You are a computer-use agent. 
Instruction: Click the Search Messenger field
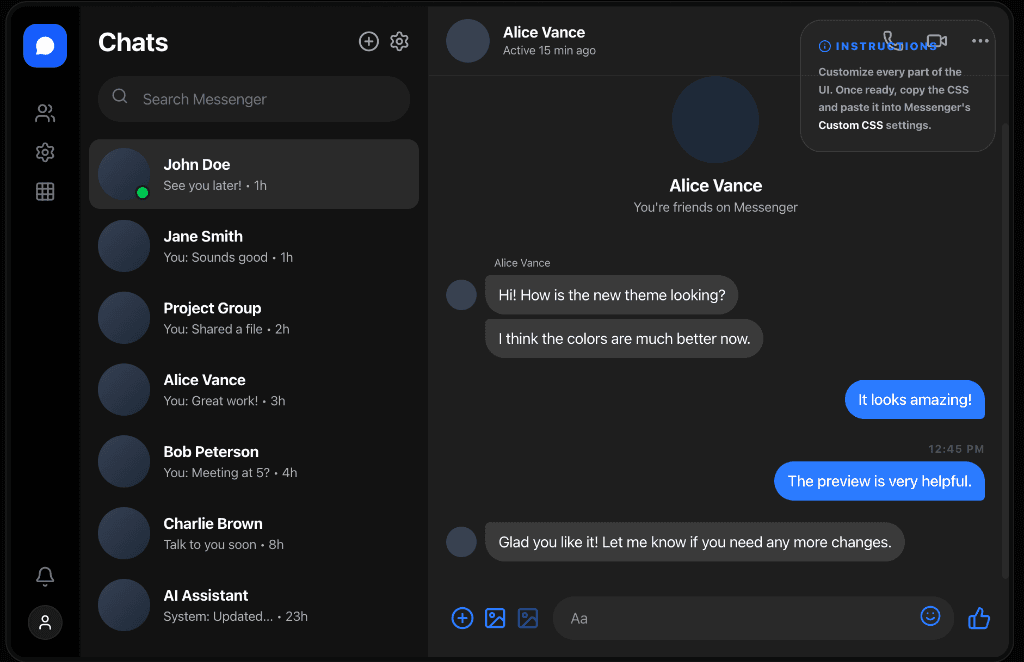pyautogui.click(x=253, y=99)
